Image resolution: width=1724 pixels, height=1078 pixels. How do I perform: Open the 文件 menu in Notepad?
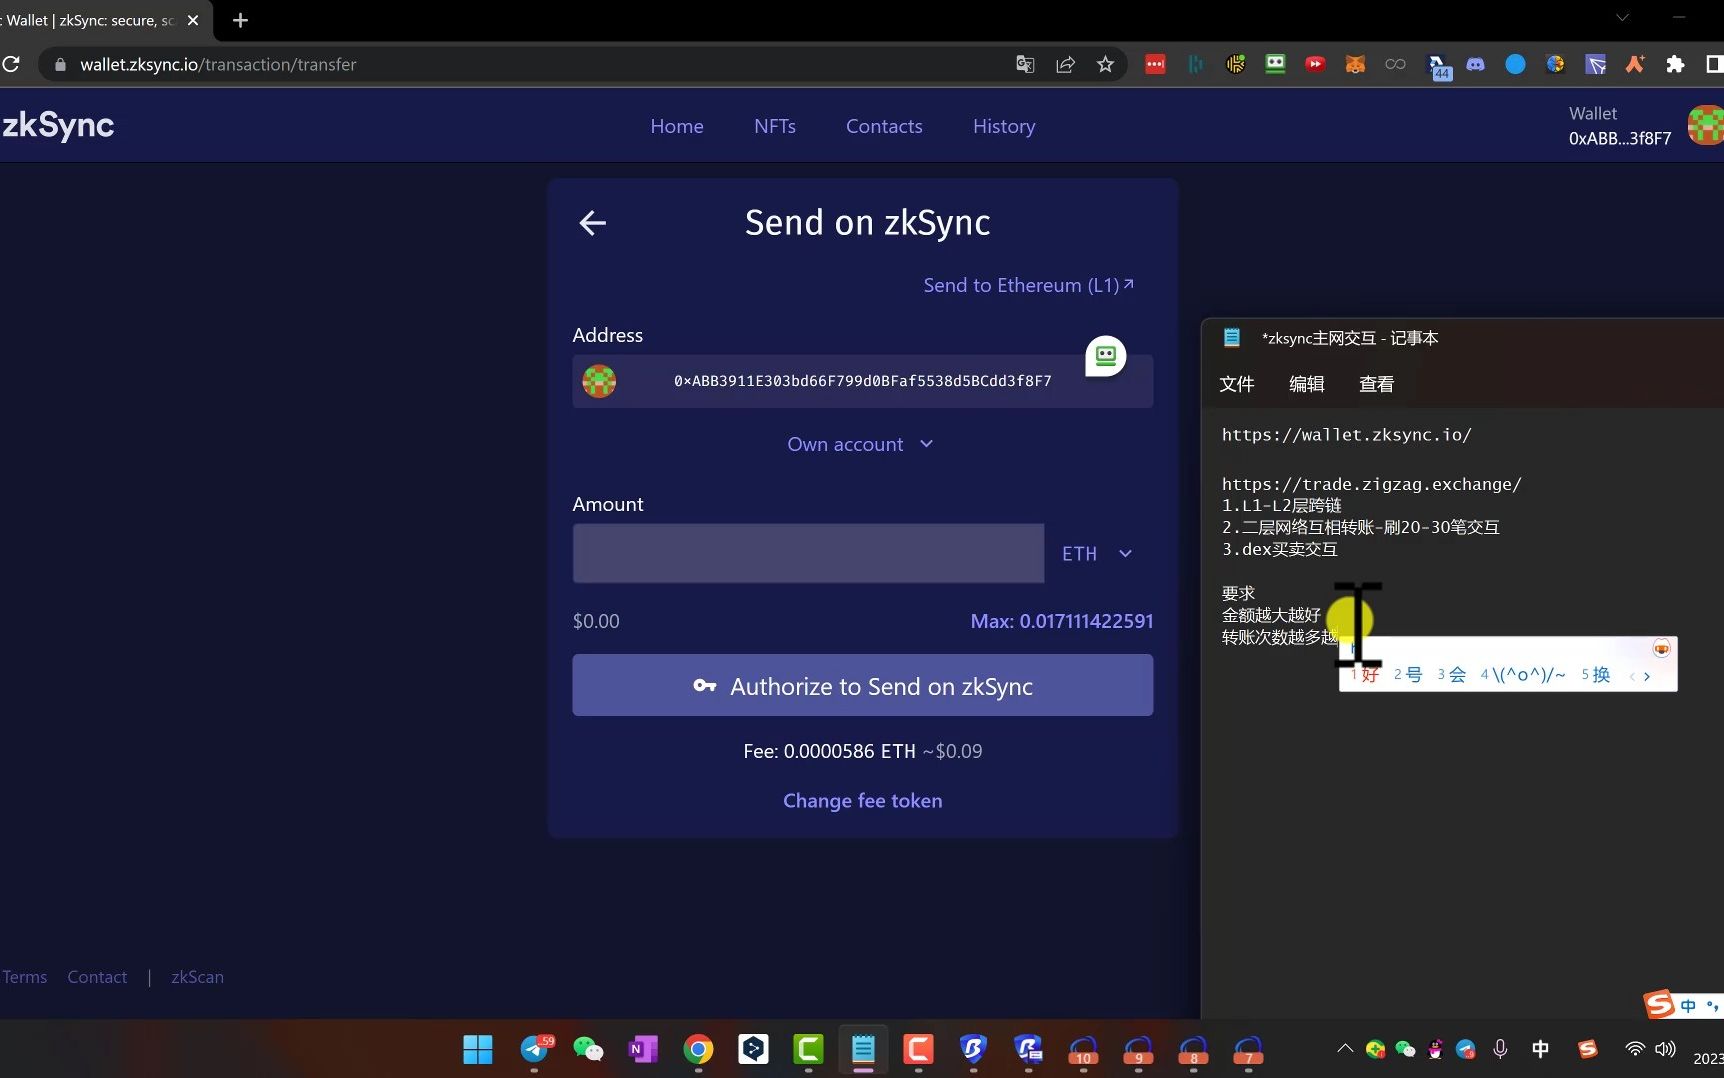coord(1237,384)
